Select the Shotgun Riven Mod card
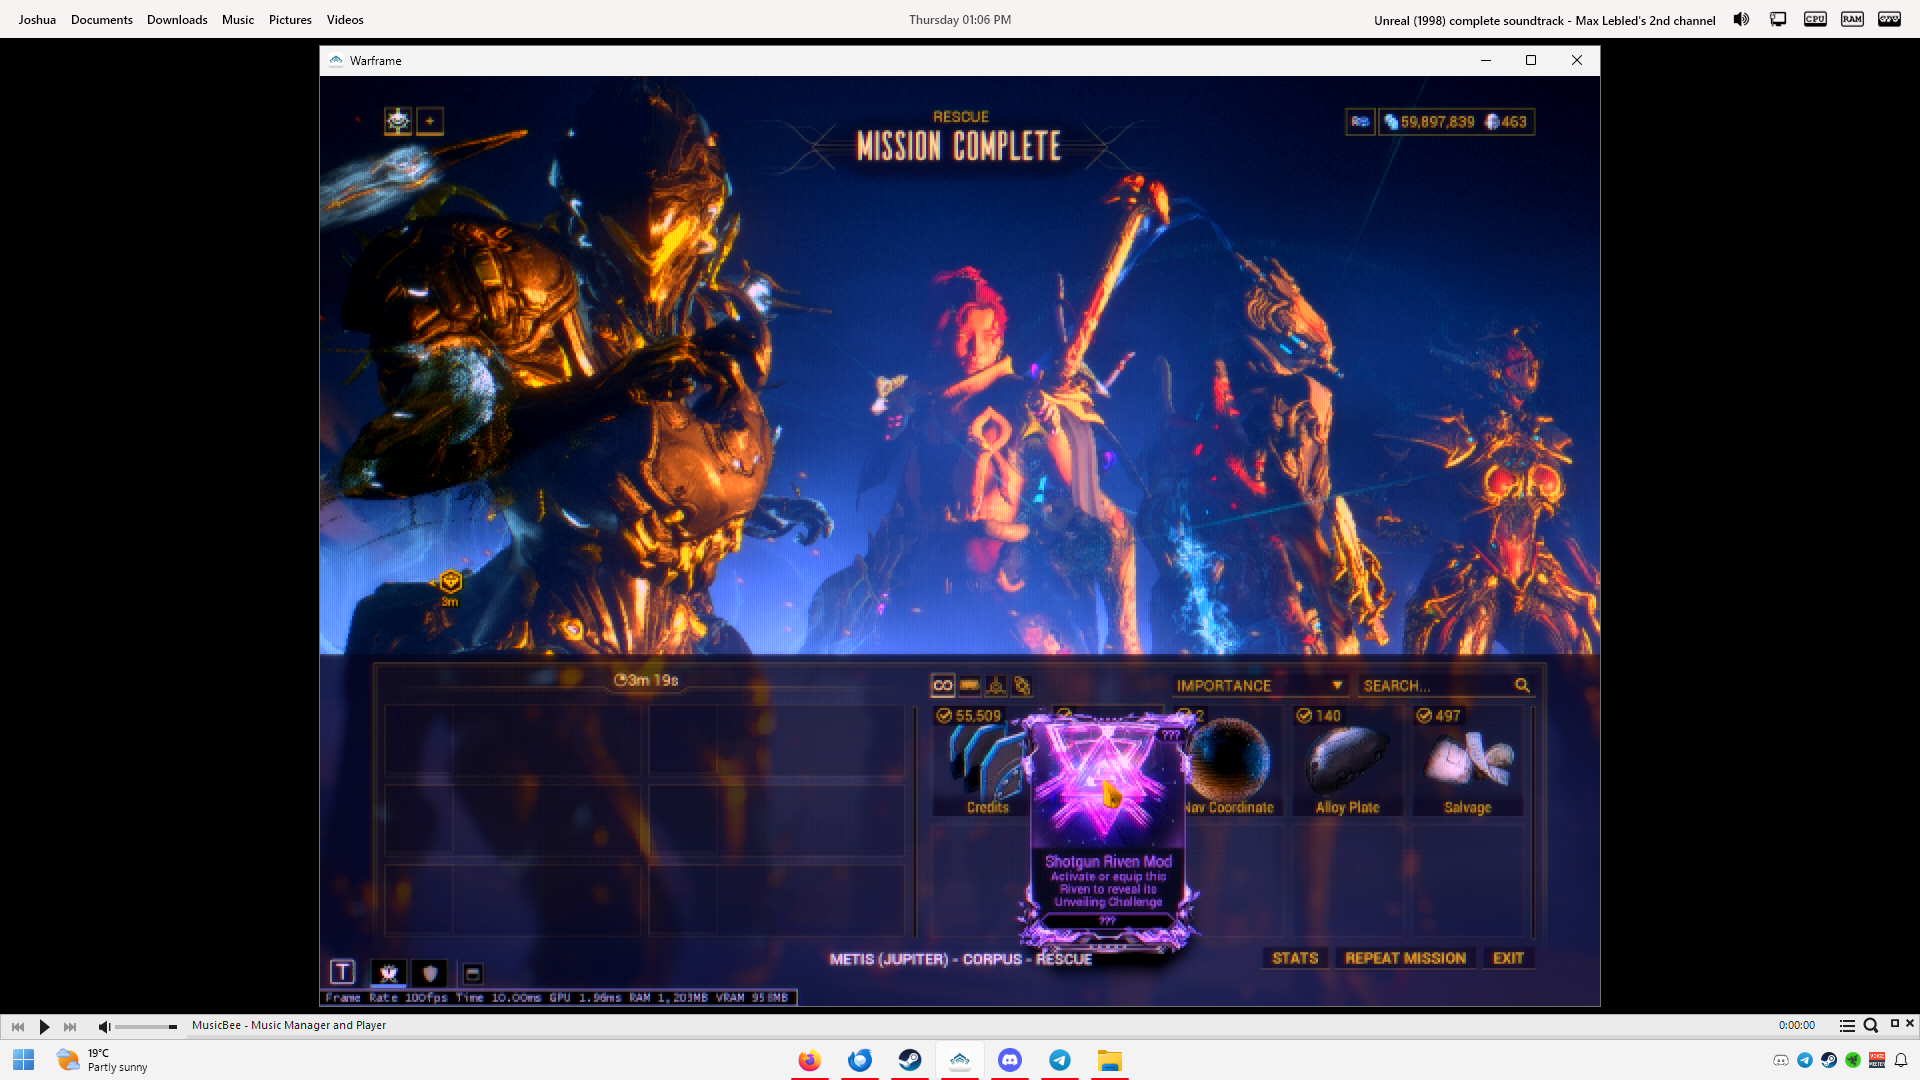Viewport: 1920px width, 1080px height. [1107, 830]
